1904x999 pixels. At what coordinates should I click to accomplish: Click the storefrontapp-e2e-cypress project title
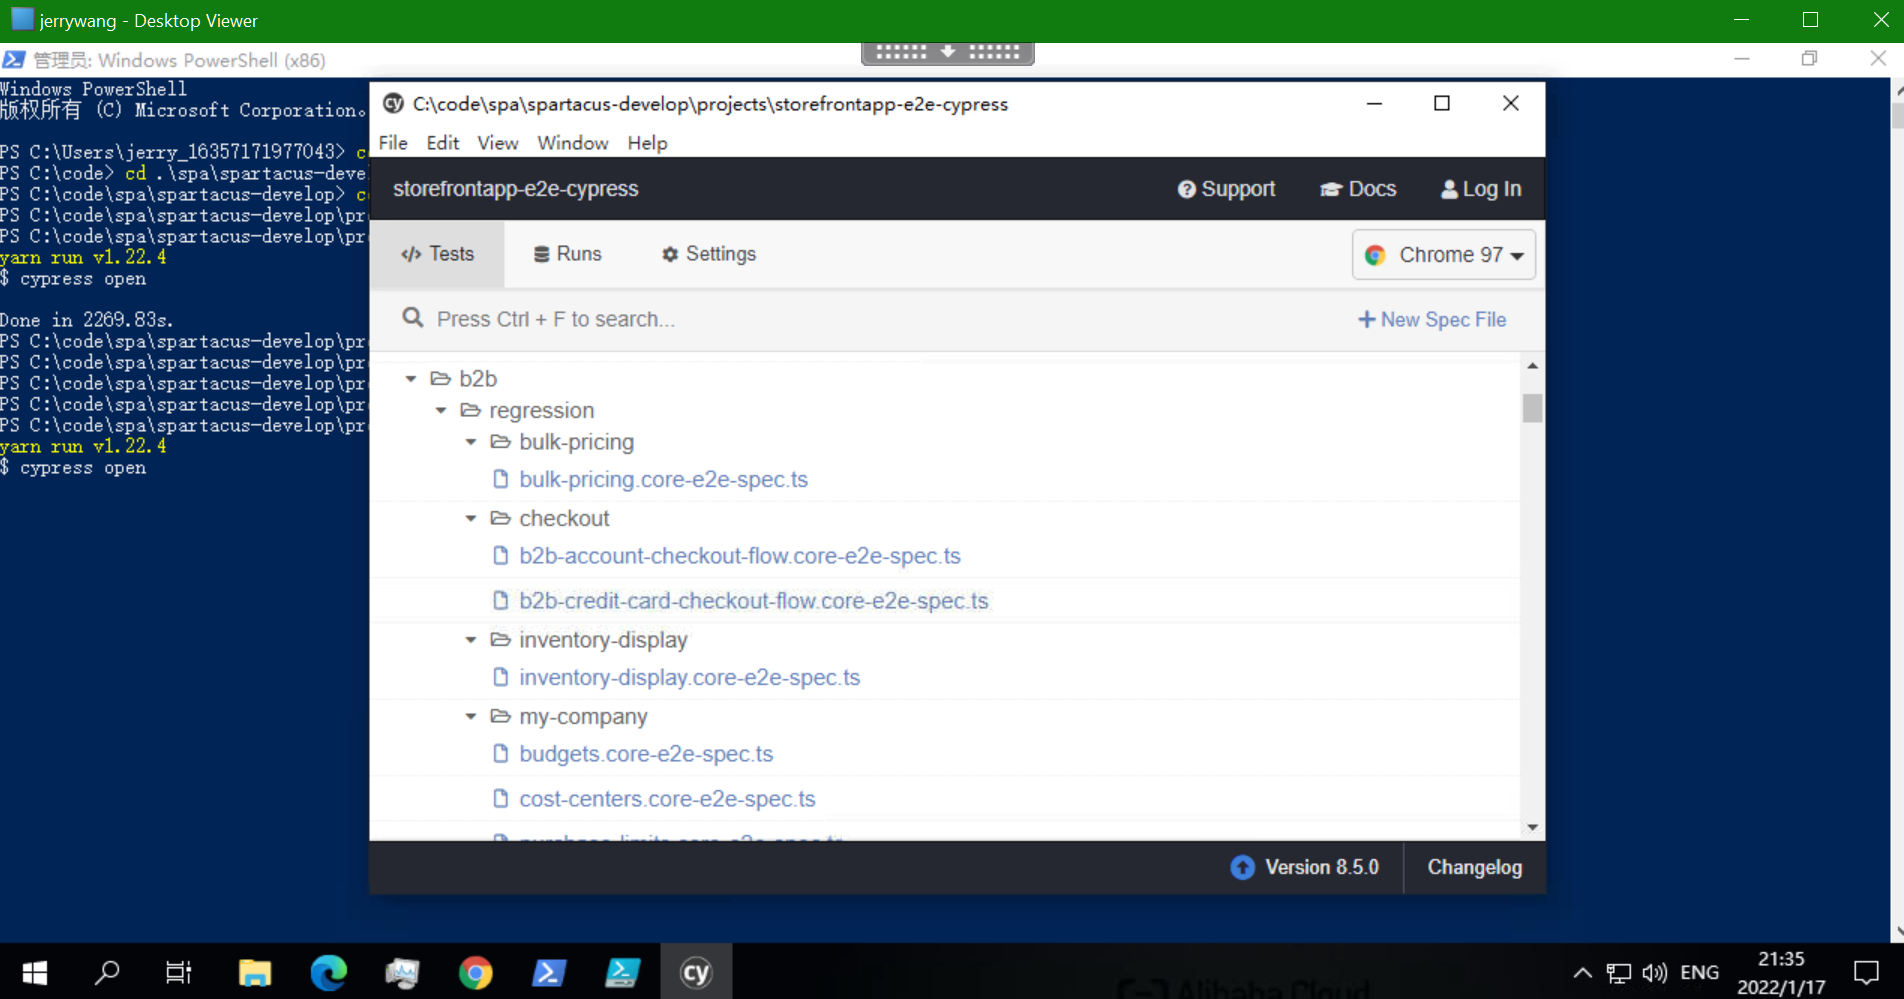click(516, 189)
